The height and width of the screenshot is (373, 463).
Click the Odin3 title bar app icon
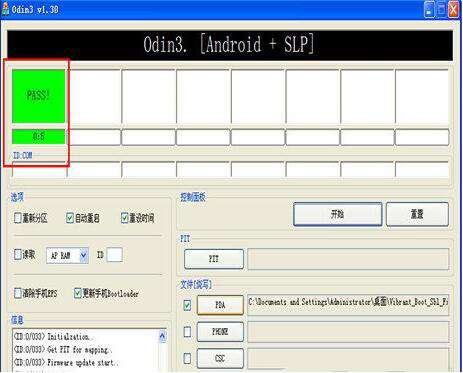pos(5,9)
